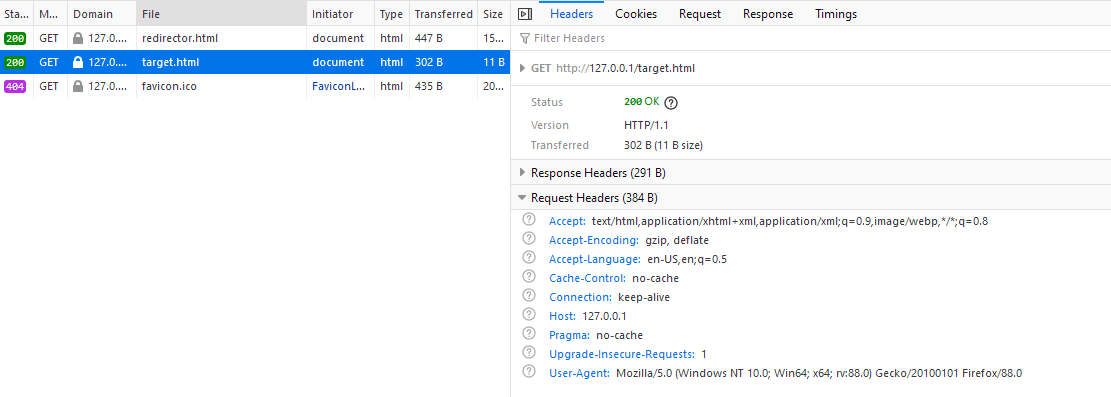
Task: Click the Mozilla/5.0 User-Agent value
Action: point(819,372)
